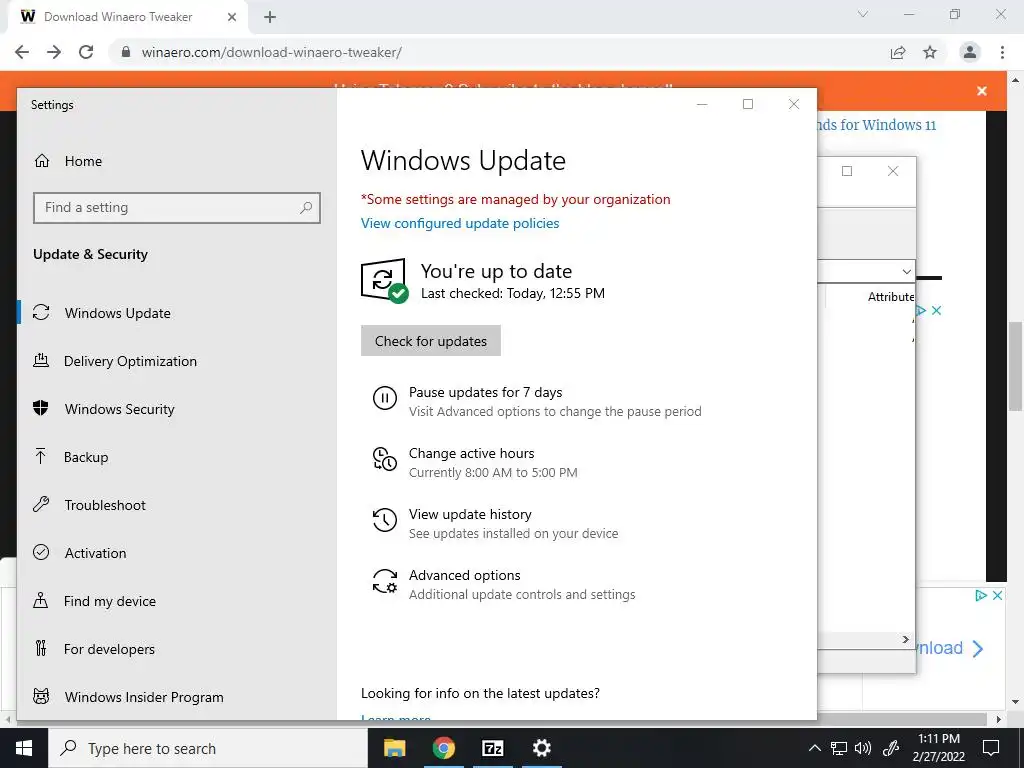The width and height of the screenshot is (1024, 768).
Task: Open the Action Center notifications
Action: pos(991,748)
